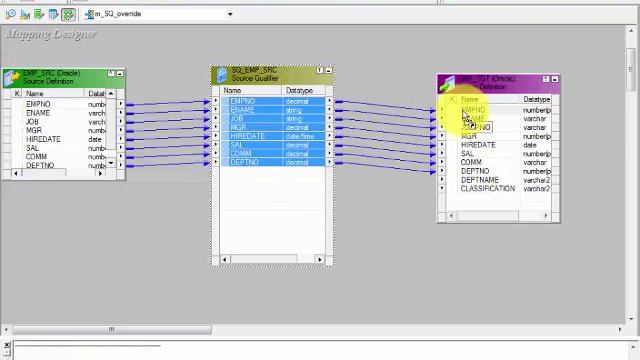Click Datatype column header in target definition
640x360 pixels.
(x=536, y=99)
